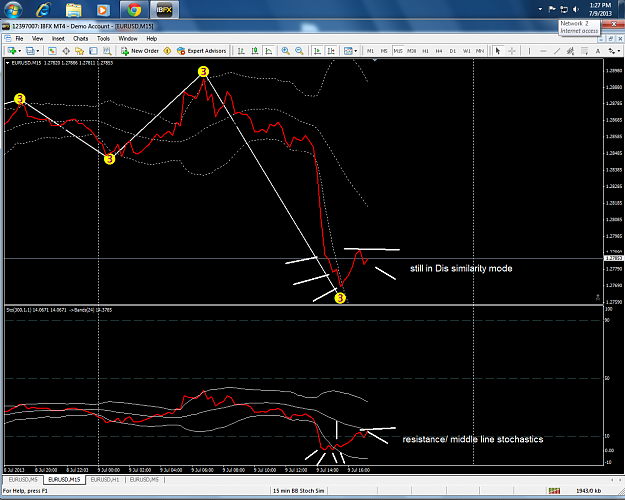Click the '1943/0 kb' connection status
The image size is (625, 500).
(588, 491)
